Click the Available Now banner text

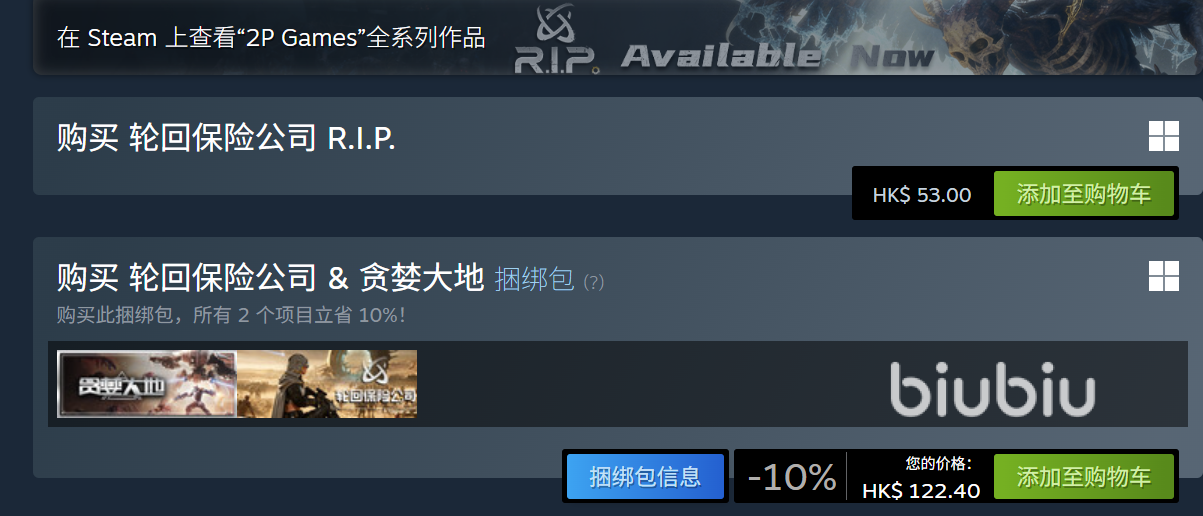coord(778,57)
